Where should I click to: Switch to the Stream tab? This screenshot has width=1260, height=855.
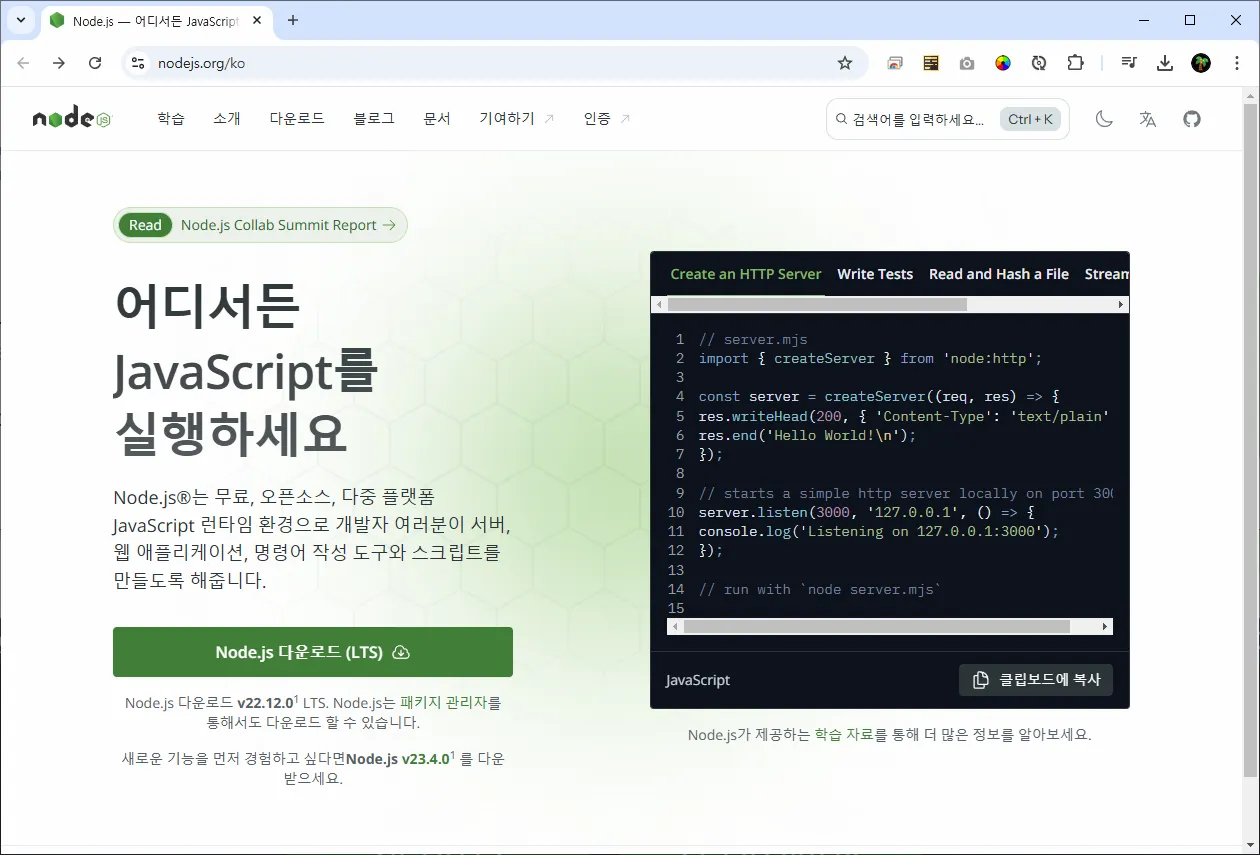click(1107, 274)
